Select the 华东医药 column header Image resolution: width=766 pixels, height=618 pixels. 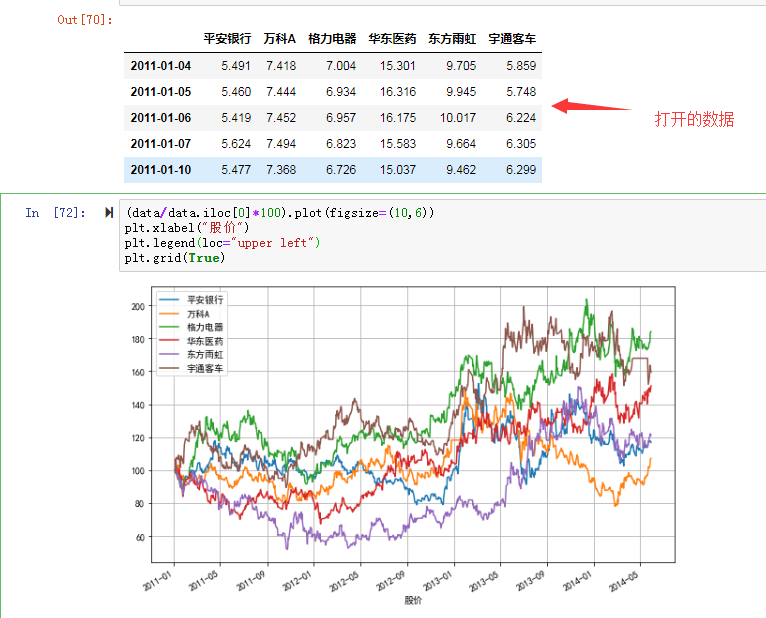[392, 39]
